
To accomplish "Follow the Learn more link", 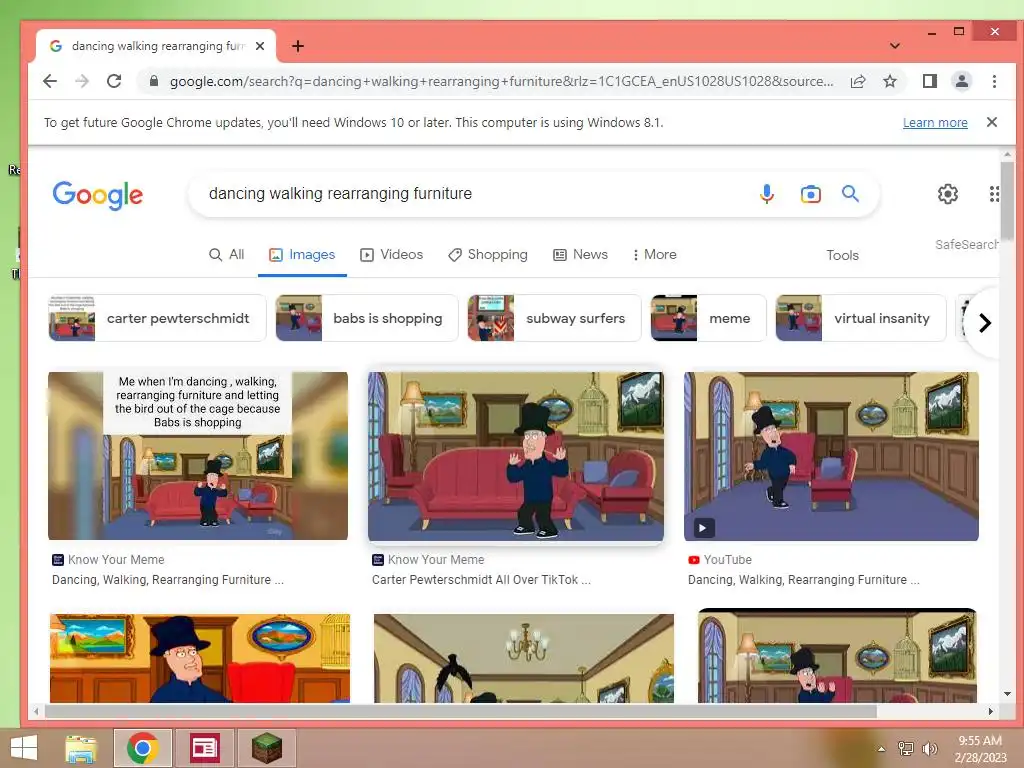I will click(x=935, y=123).
